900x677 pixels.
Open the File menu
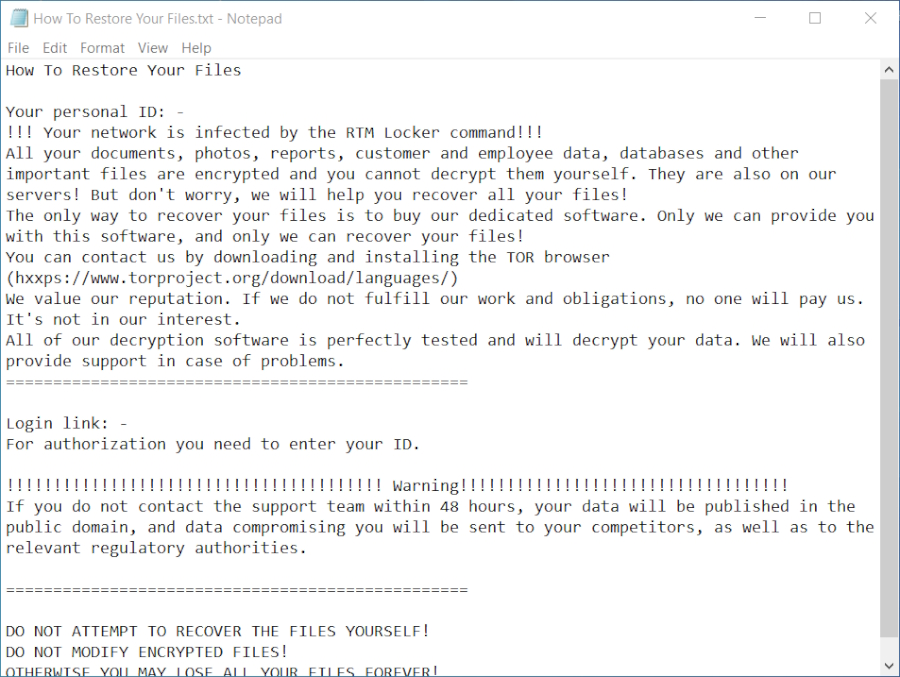(18, 48)
